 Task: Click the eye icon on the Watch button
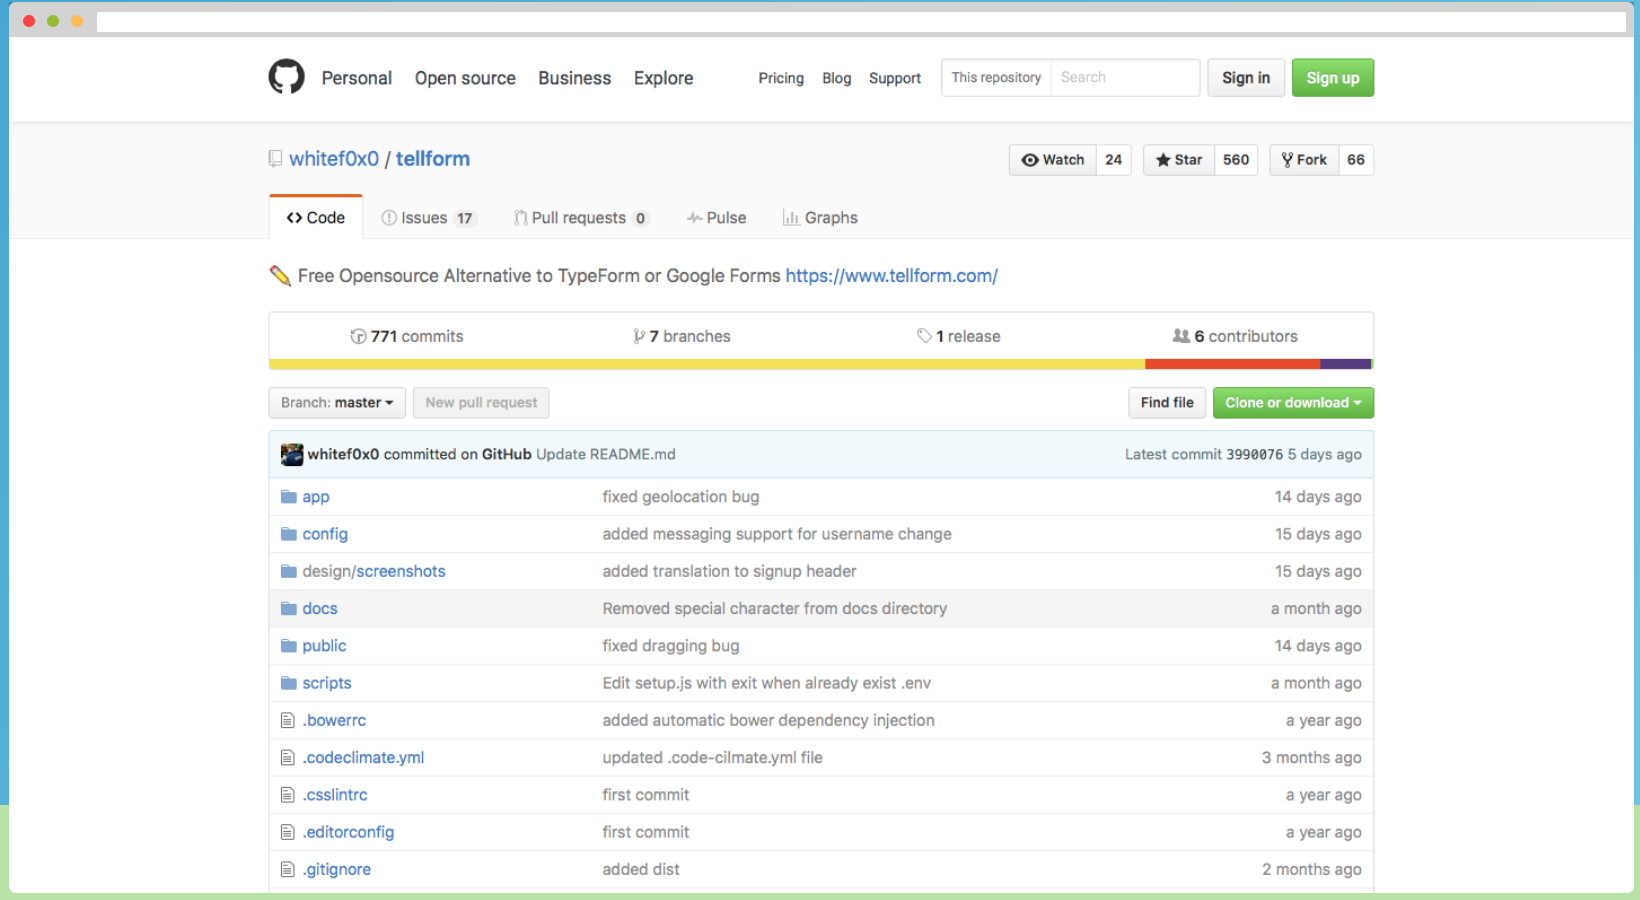(x=1031, y=159)
